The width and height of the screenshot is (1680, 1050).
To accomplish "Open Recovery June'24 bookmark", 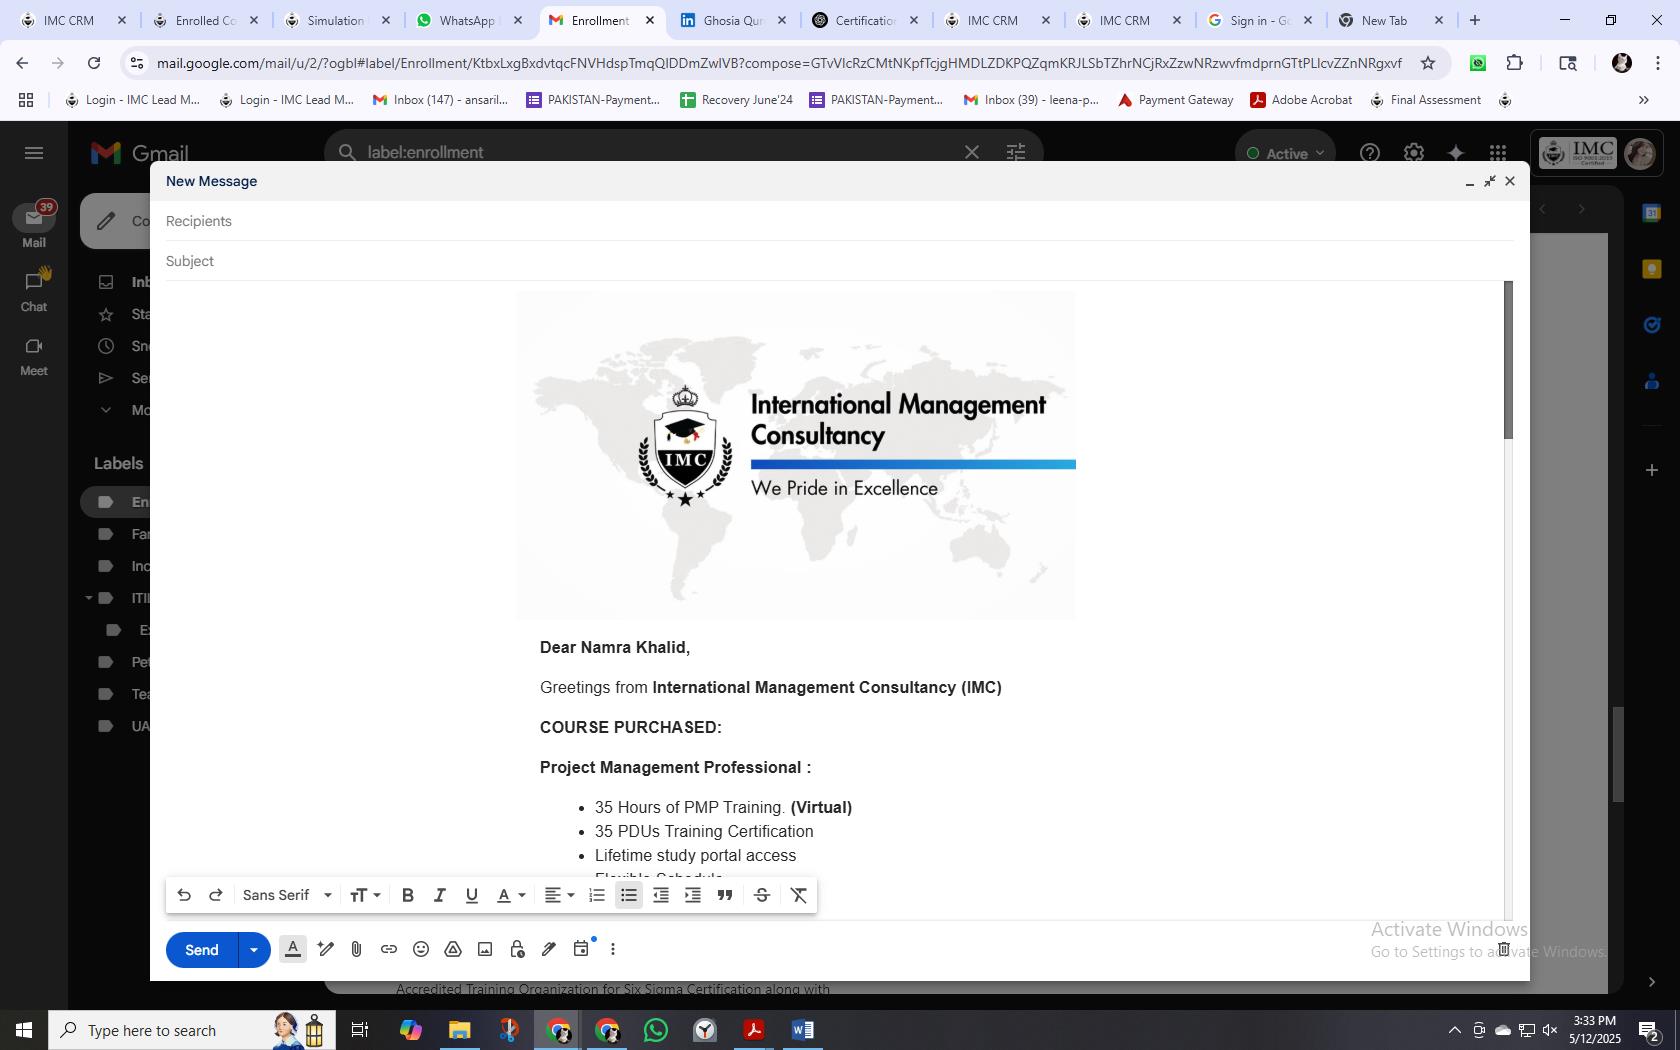I will click(736, 100).
